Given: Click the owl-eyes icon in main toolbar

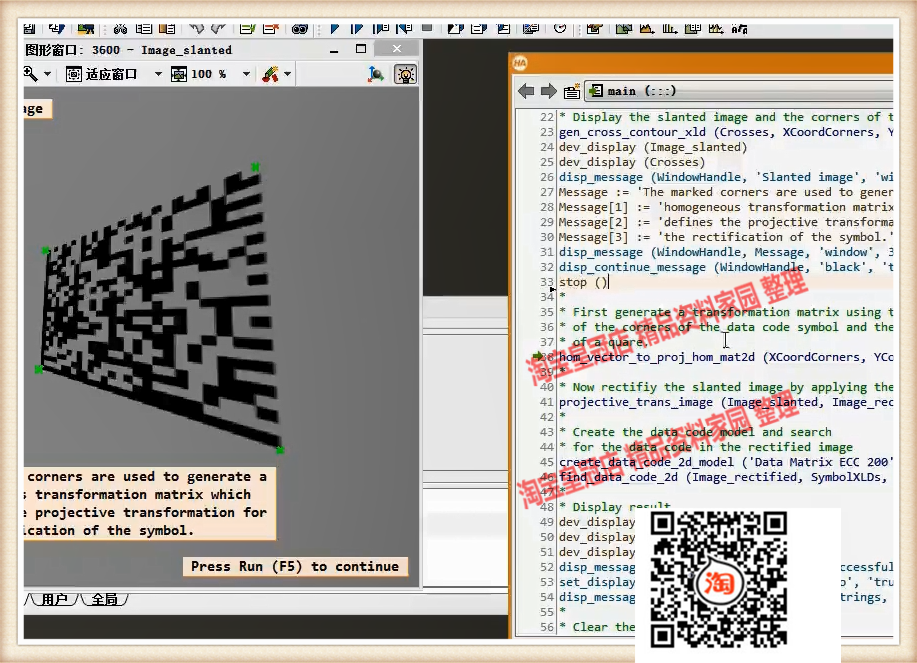Looking at the screenshot, I should [299, 29].
